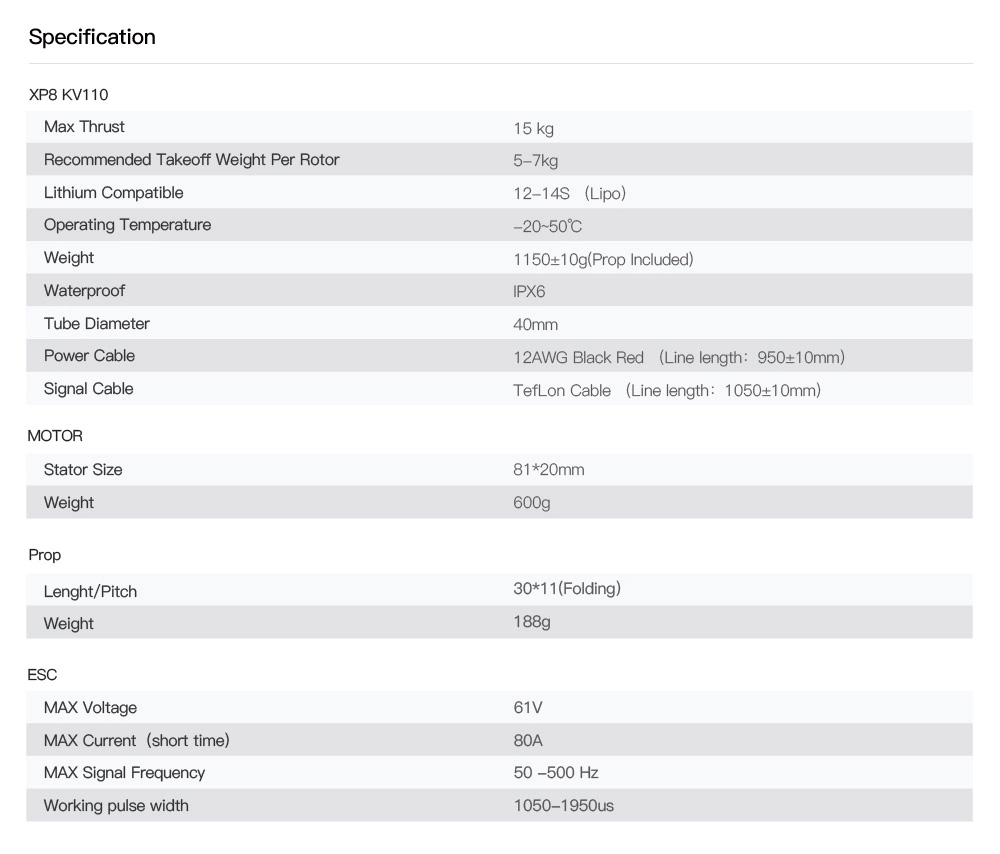Select the Signal Cable row label
This screenshot has height=854, width=1000.
tap(88, 389)
